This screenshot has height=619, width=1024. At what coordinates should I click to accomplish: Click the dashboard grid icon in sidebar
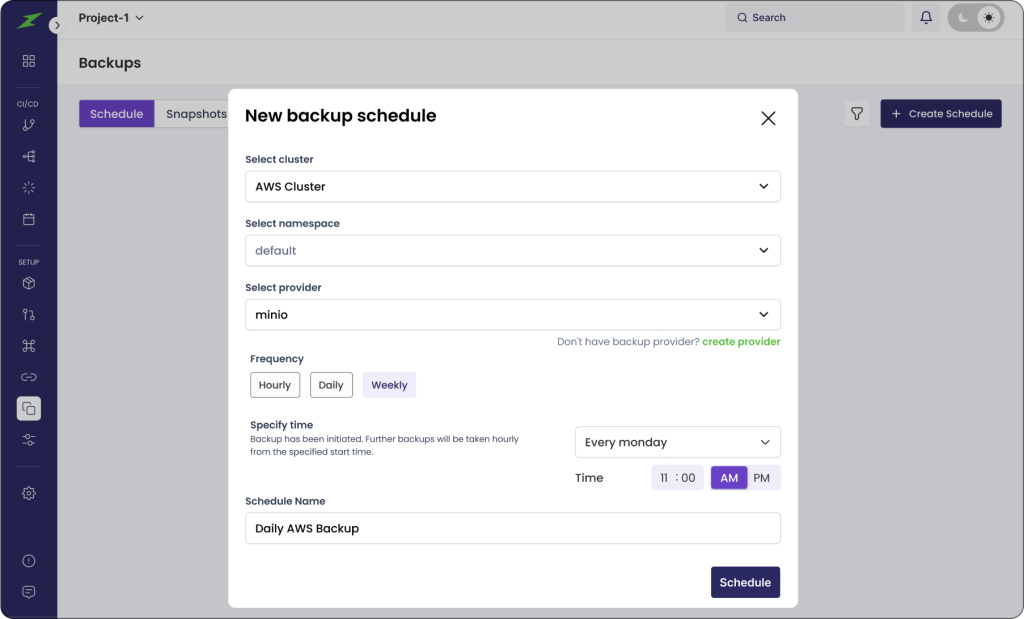pos(29,61)
